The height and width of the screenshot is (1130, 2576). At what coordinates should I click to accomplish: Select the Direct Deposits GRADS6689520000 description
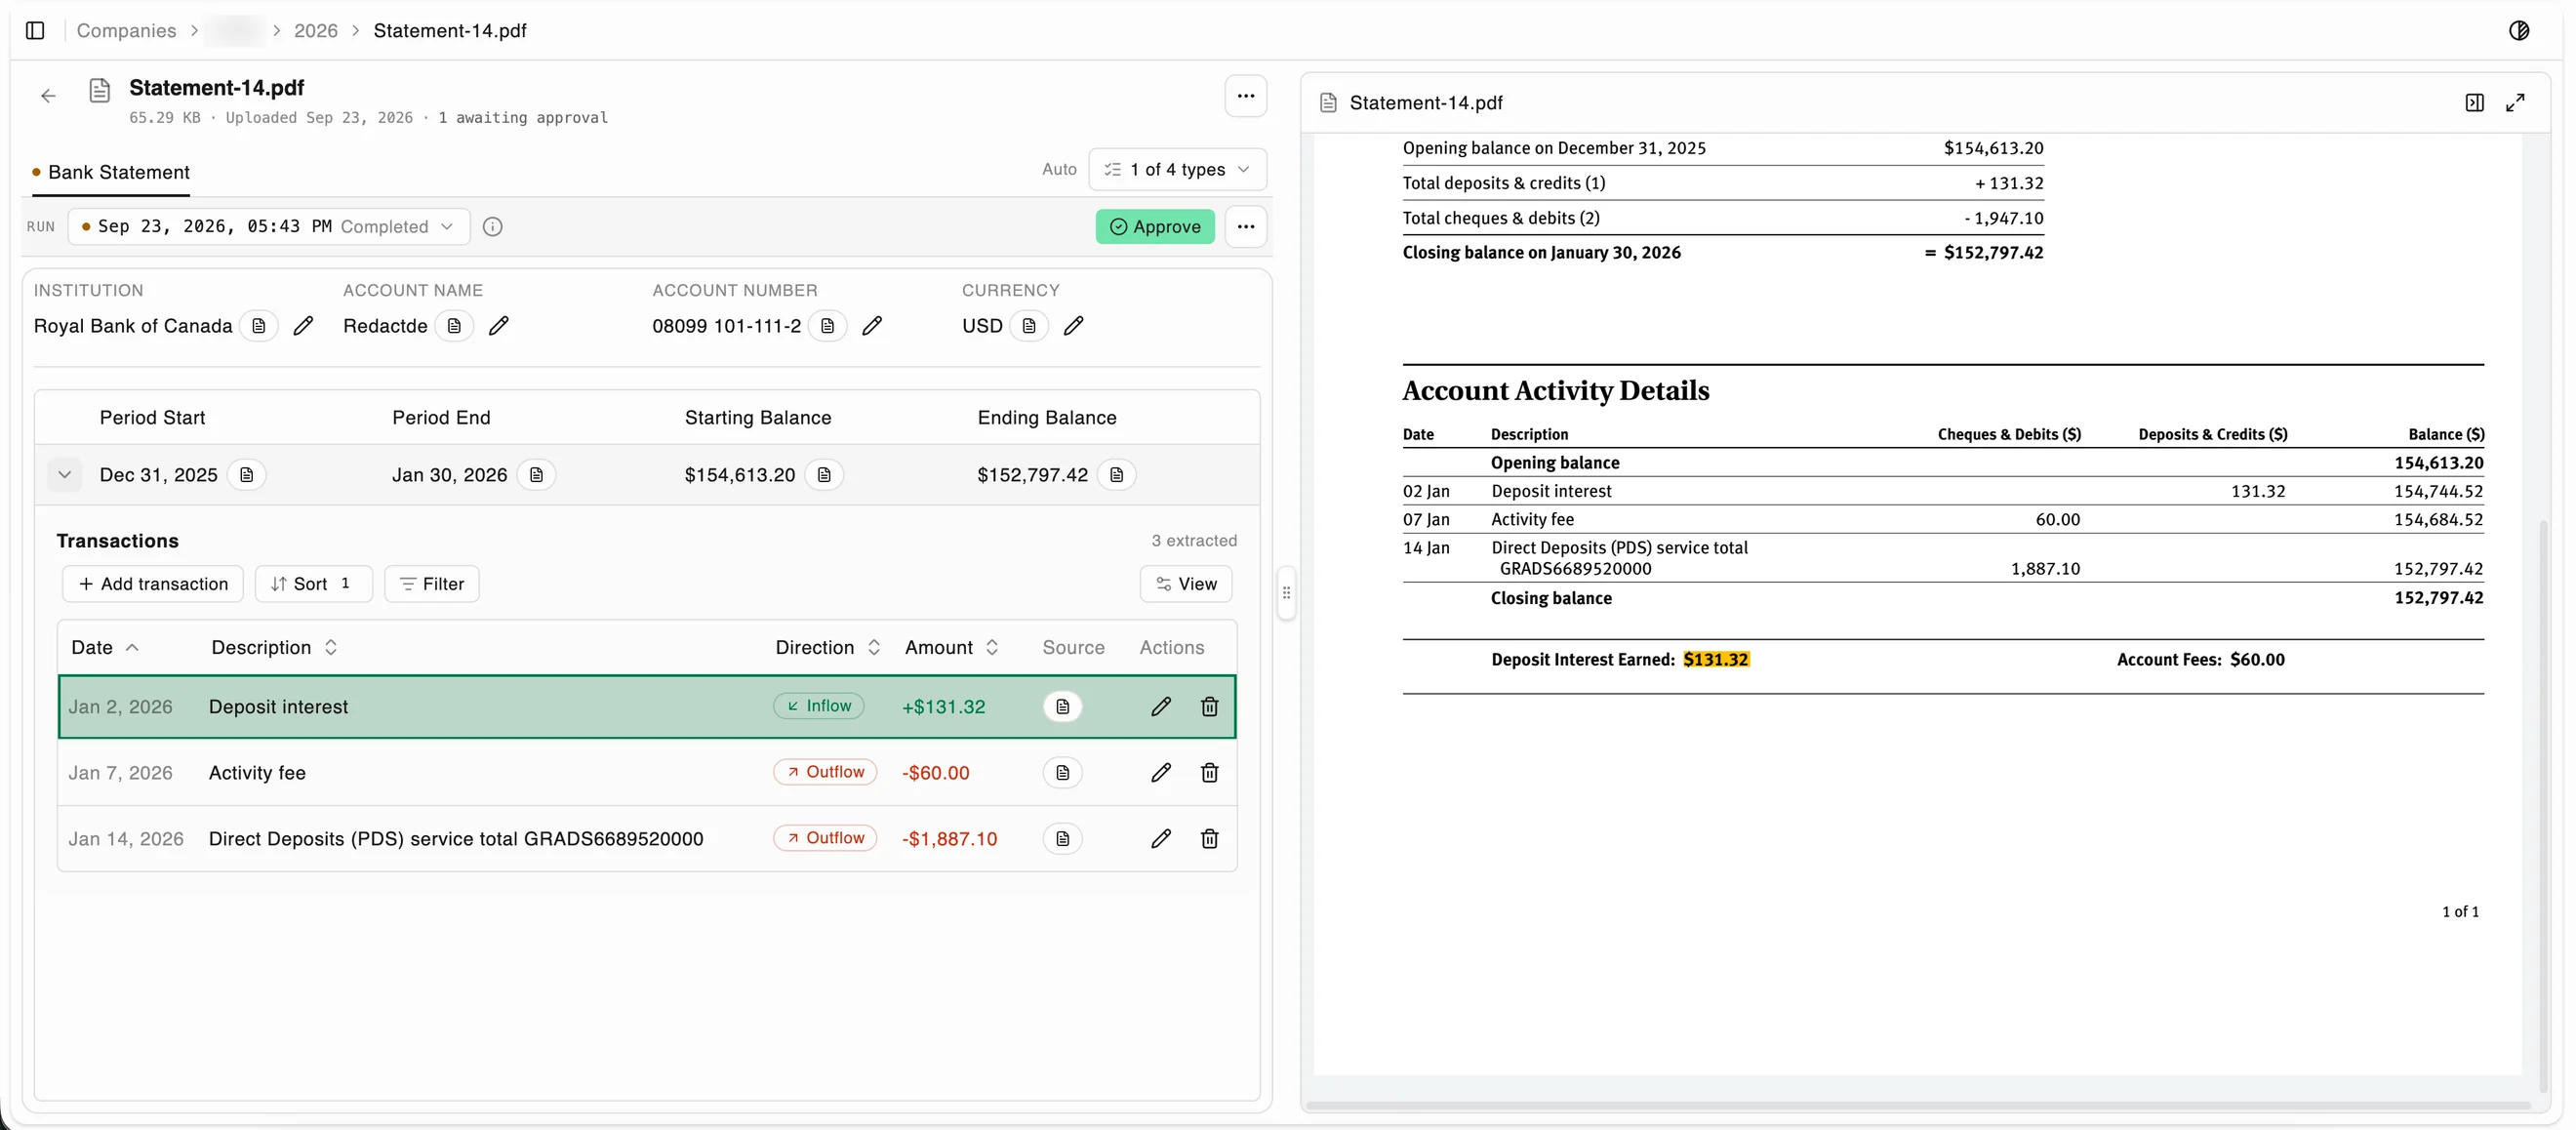(x=456, y=839)
